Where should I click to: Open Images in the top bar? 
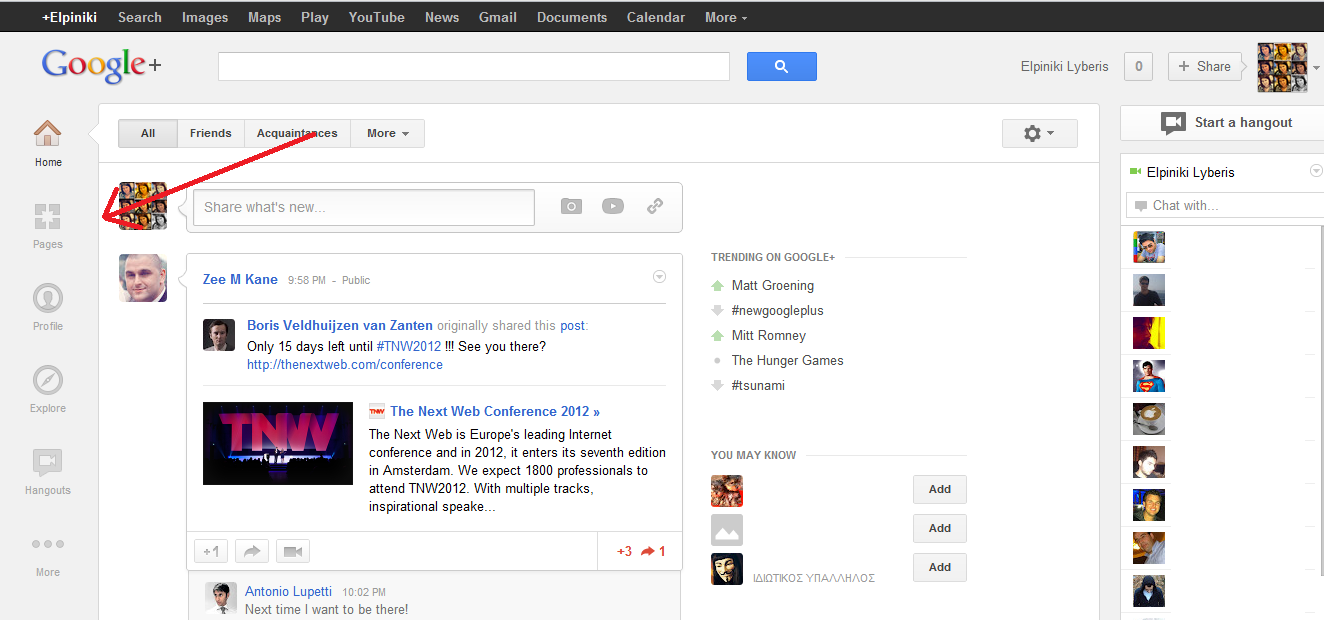(x=205, y=17)
